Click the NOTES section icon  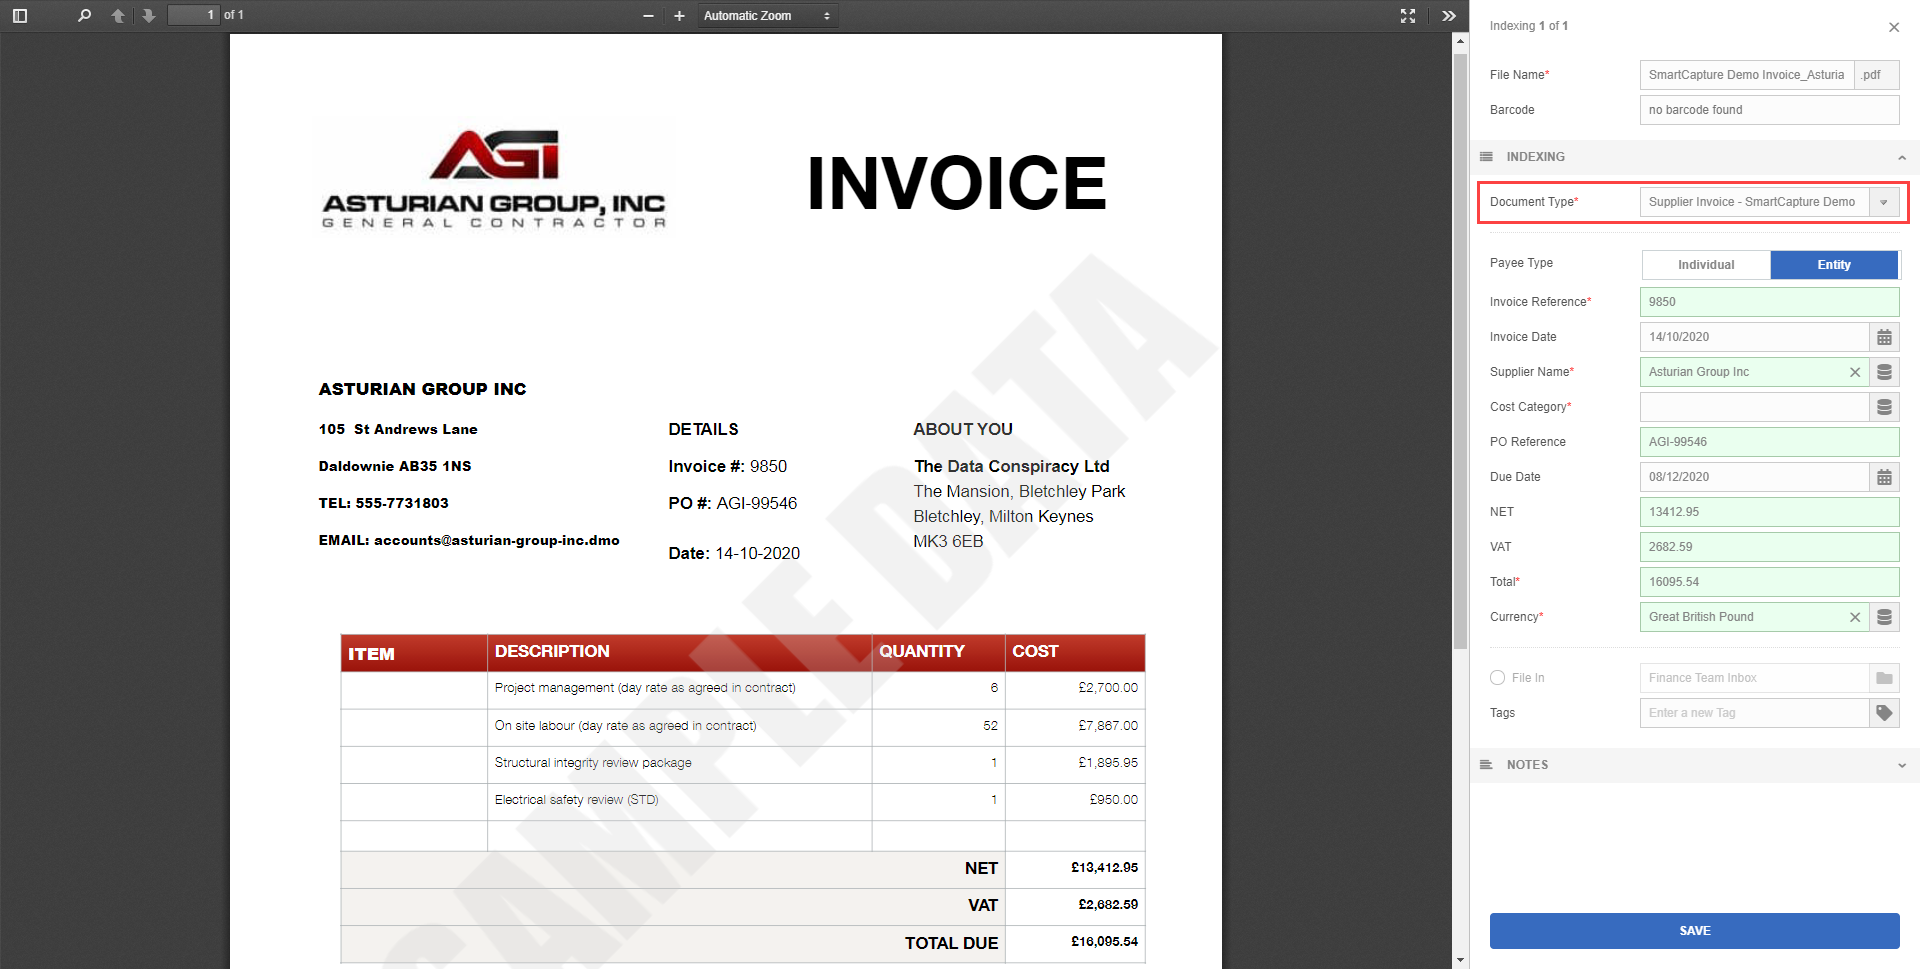point(1486,765)
